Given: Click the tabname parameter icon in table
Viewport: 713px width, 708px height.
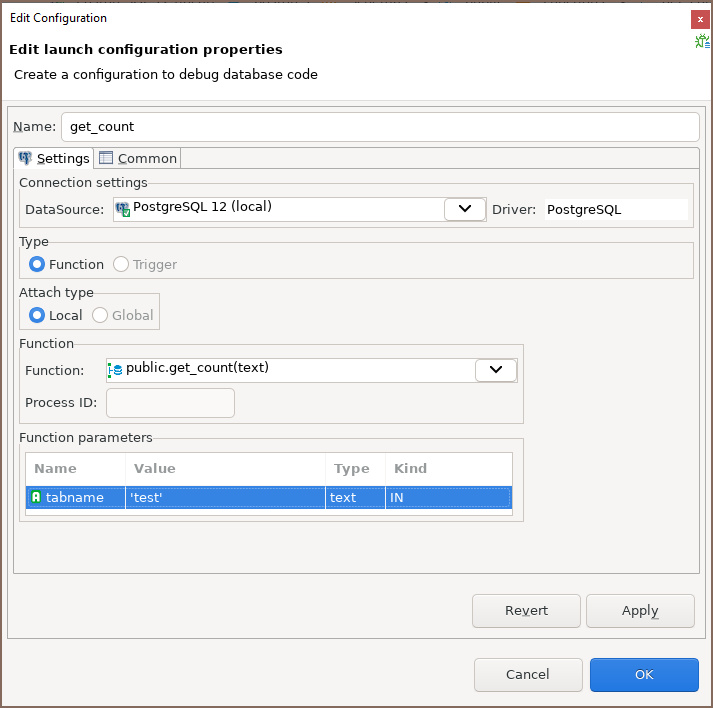Looking at the screenshot, I should tap(36, 497).
